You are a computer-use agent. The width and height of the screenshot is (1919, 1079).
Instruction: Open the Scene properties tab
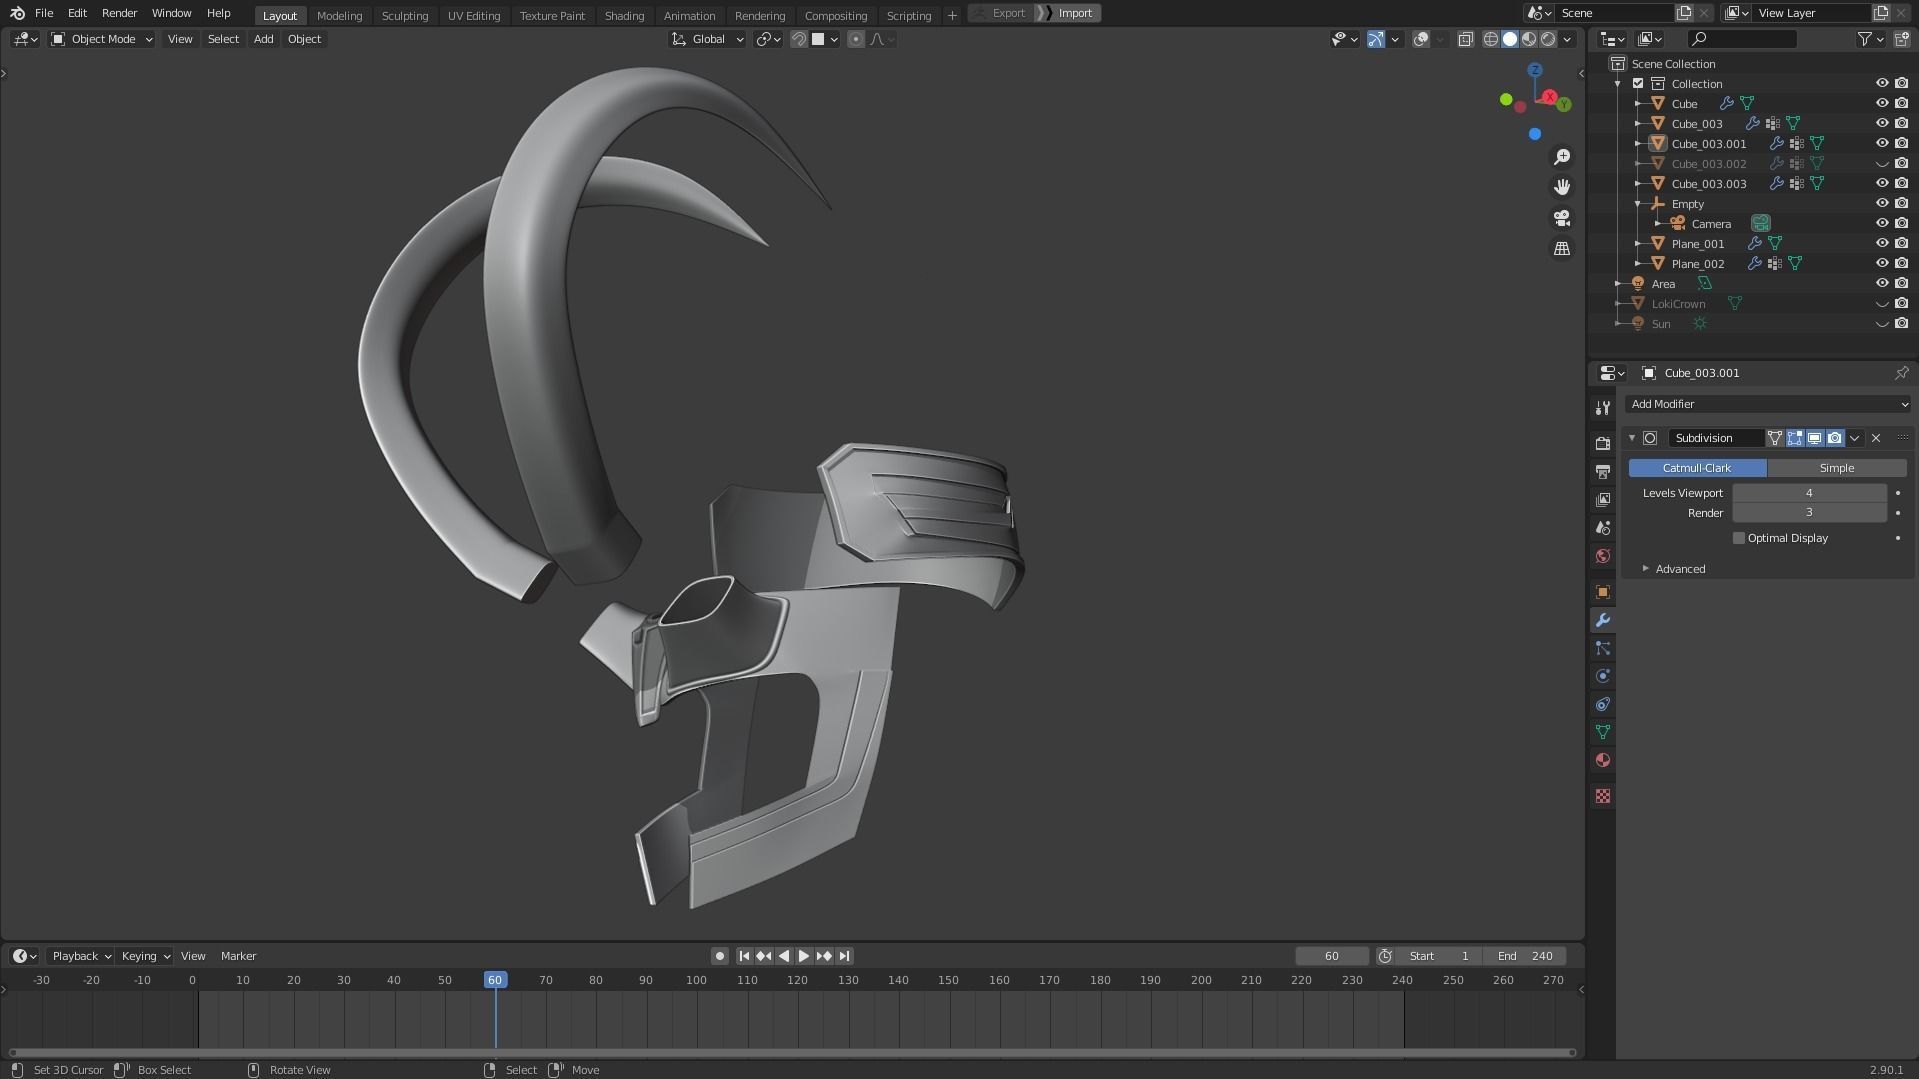1603,527
